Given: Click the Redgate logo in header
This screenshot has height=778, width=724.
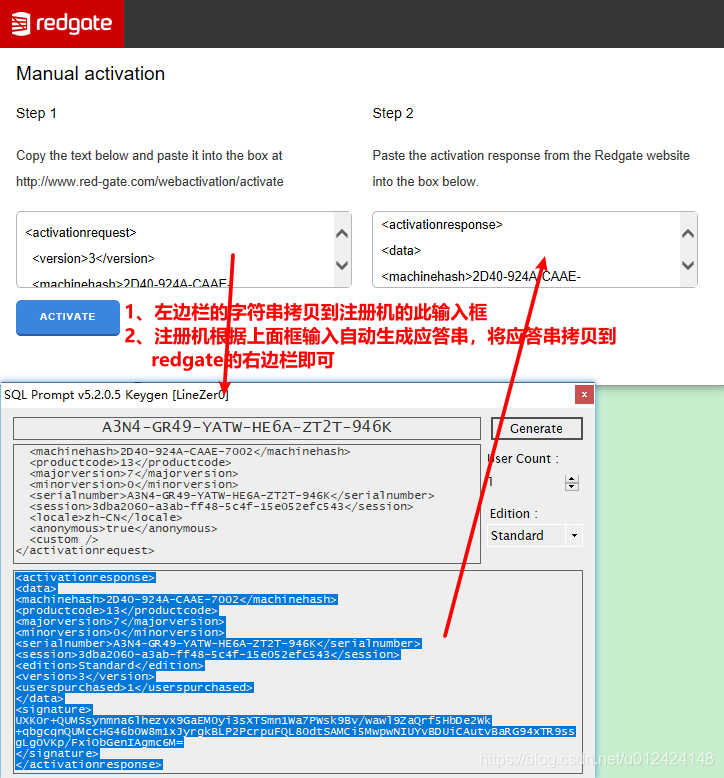Looking at the screenshot, I should [x=62, y=24].
